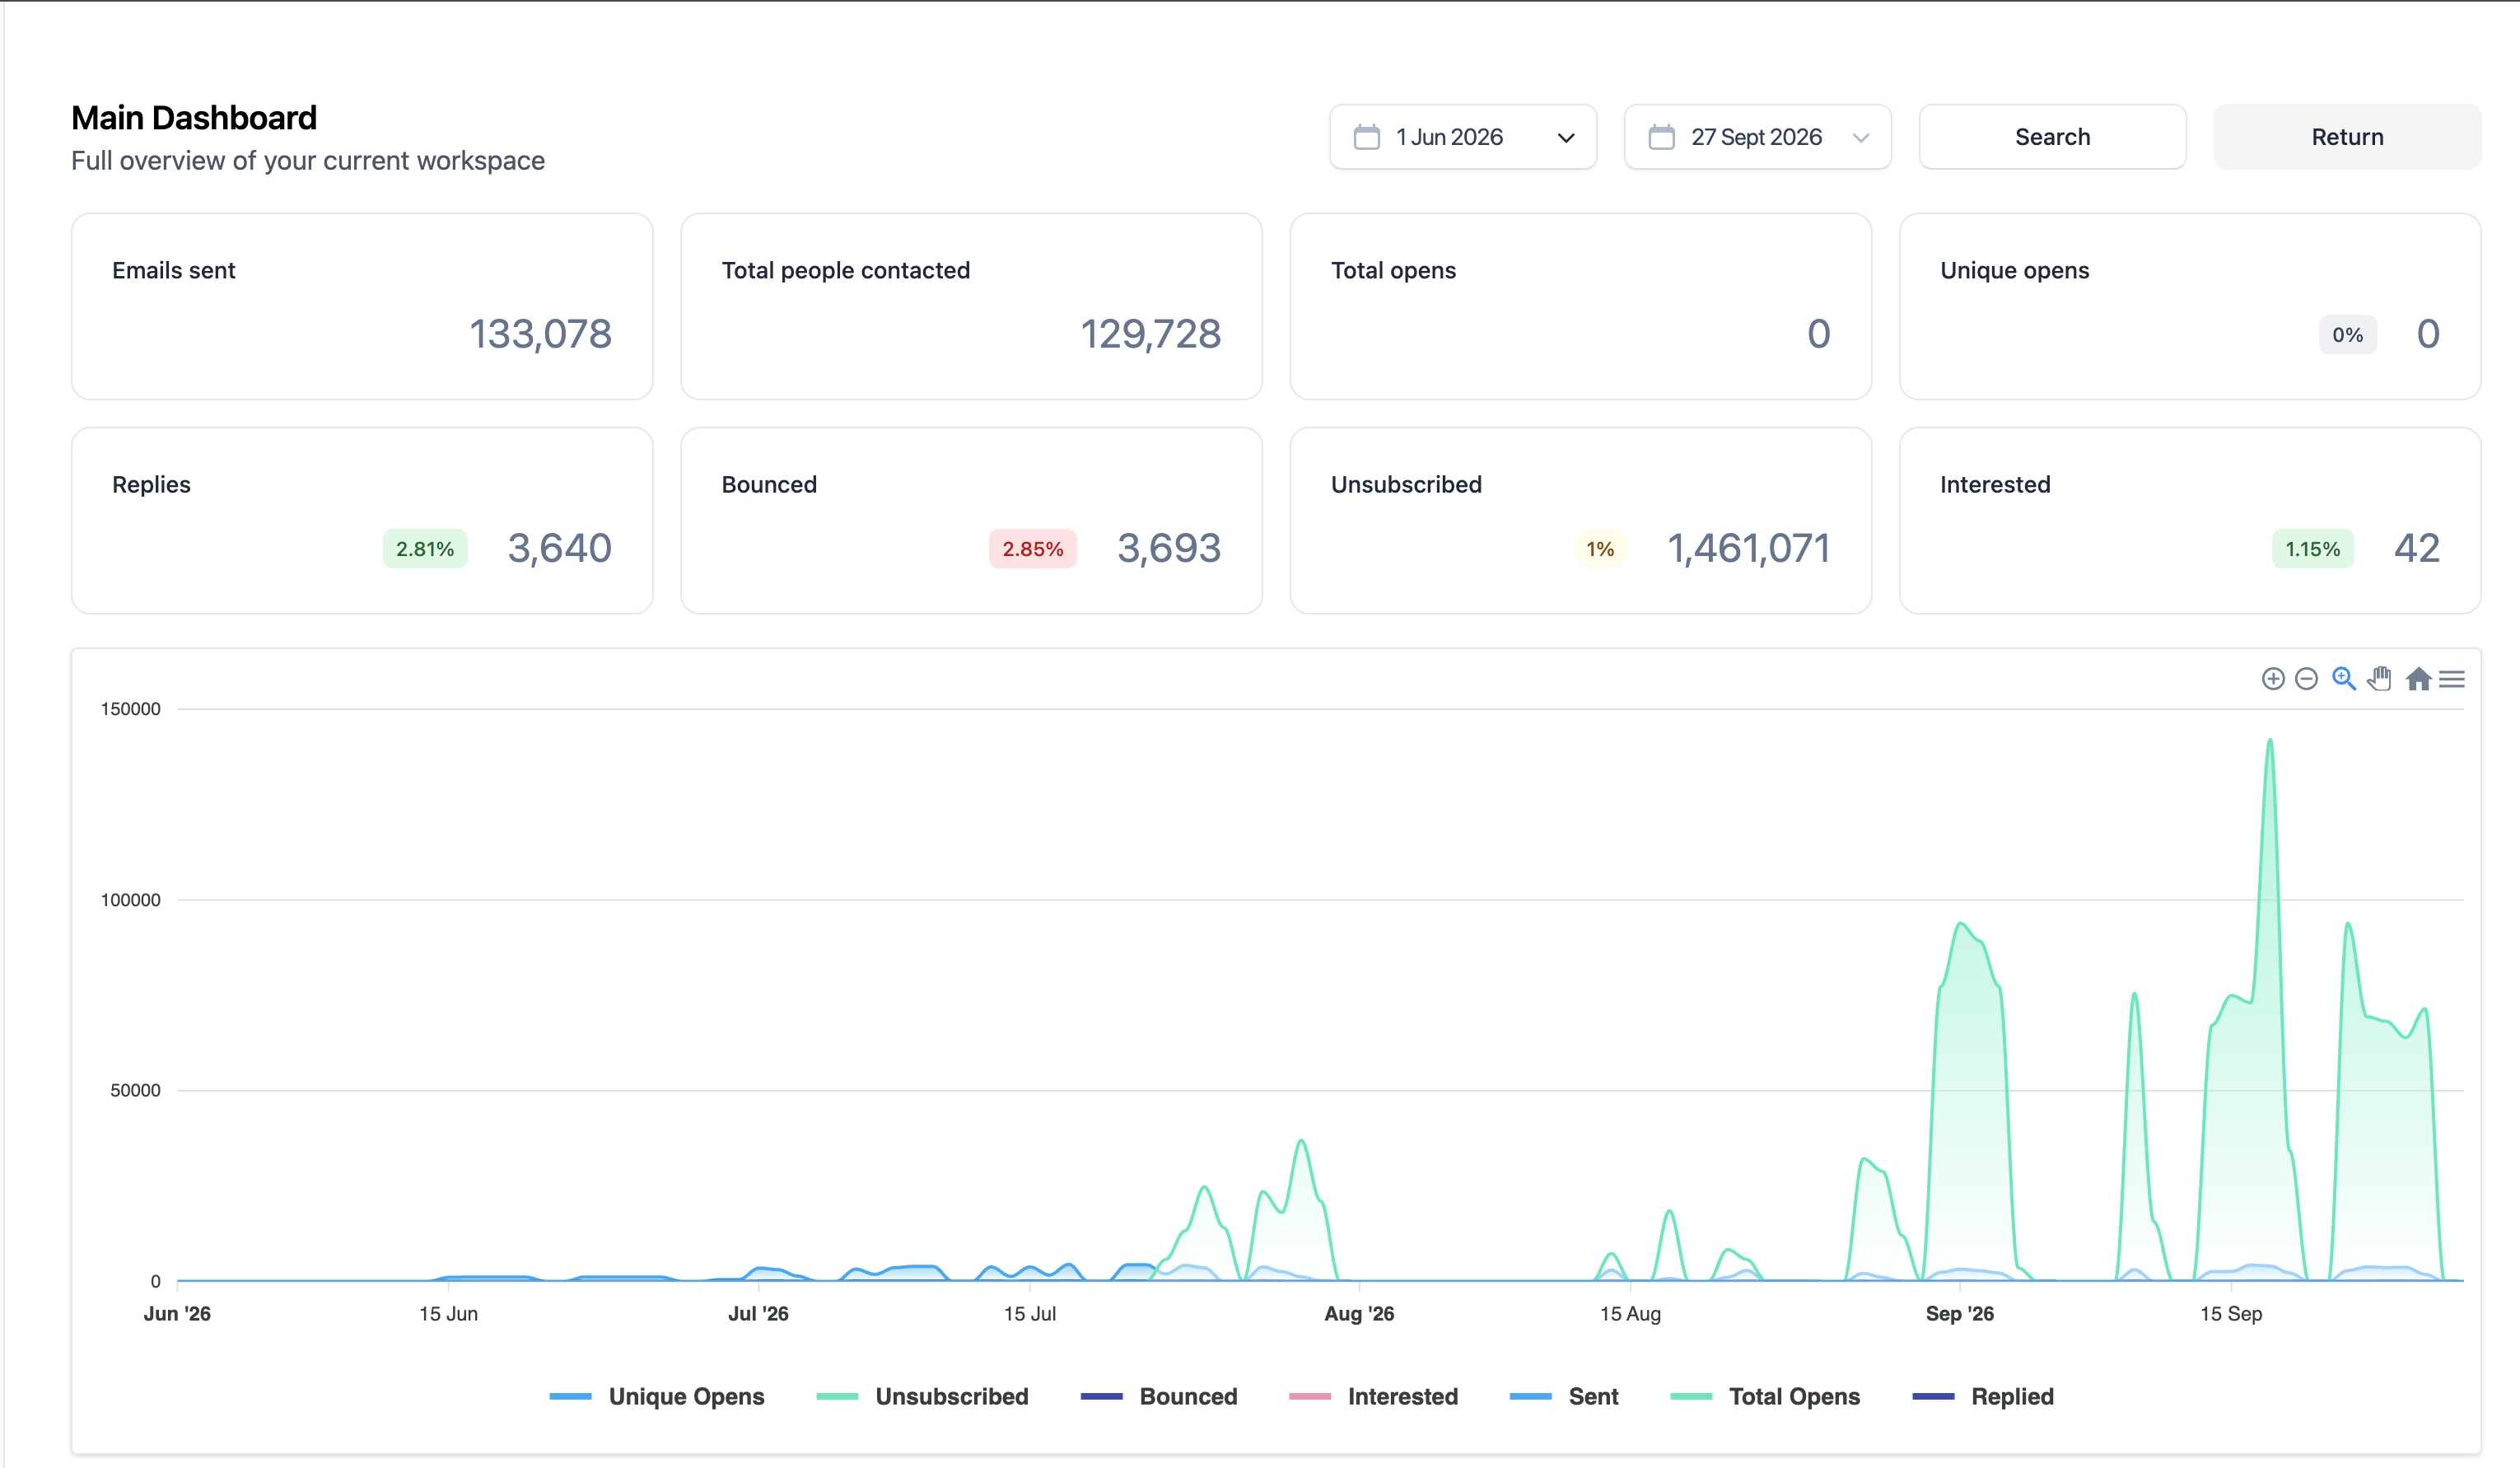Toggle Unique Opens series in legend
This screenshot has height=1468, width=2520.
click(x=657, y=1396)
